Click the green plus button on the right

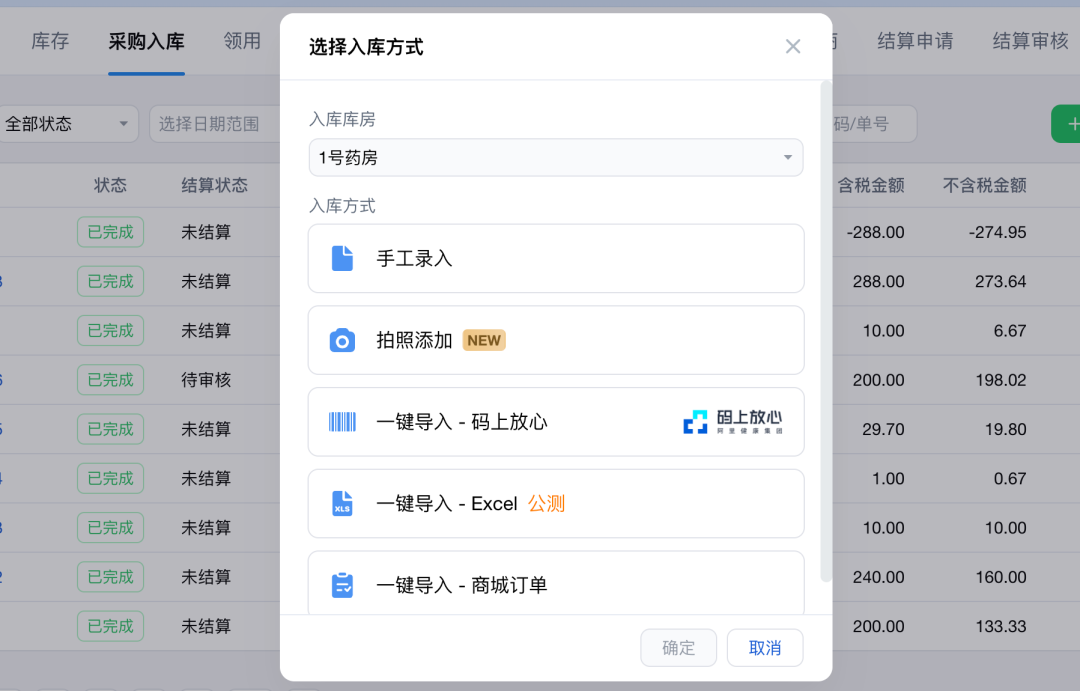(1071, 123)
